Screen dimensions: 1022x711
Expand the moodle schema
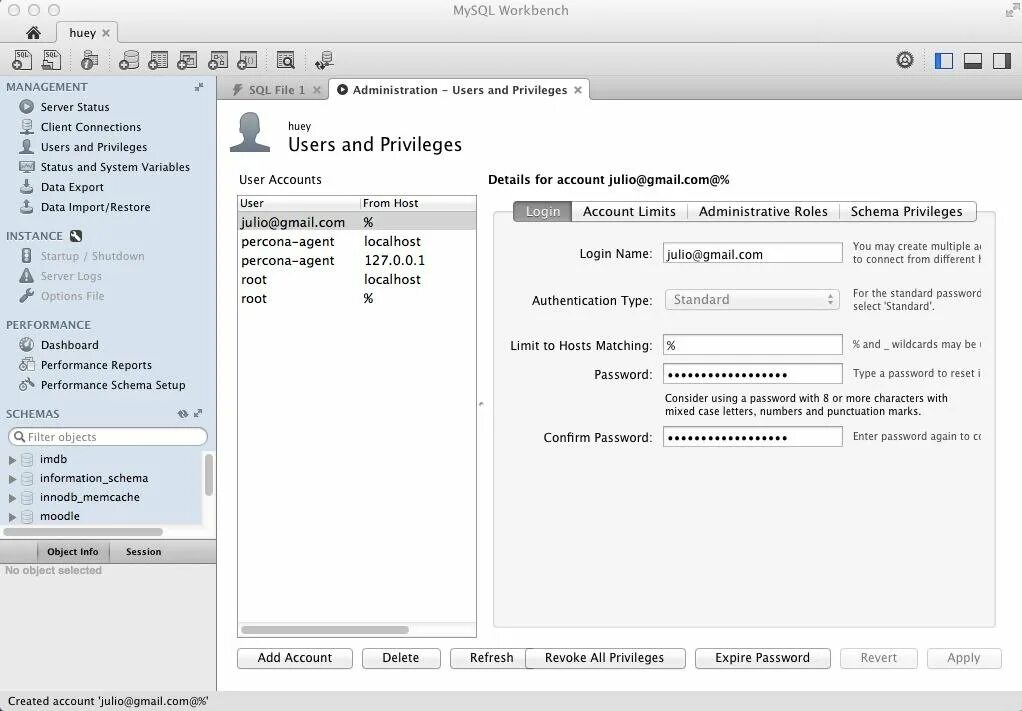click(12, 517)
